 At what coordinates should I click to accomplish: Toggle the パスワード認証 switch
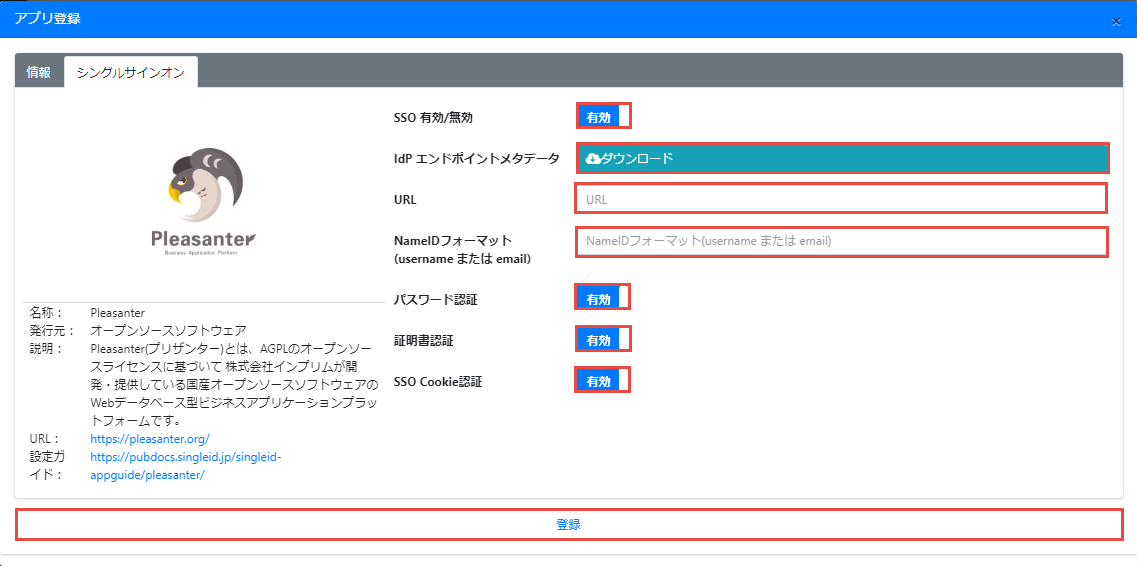coord(602,297)
